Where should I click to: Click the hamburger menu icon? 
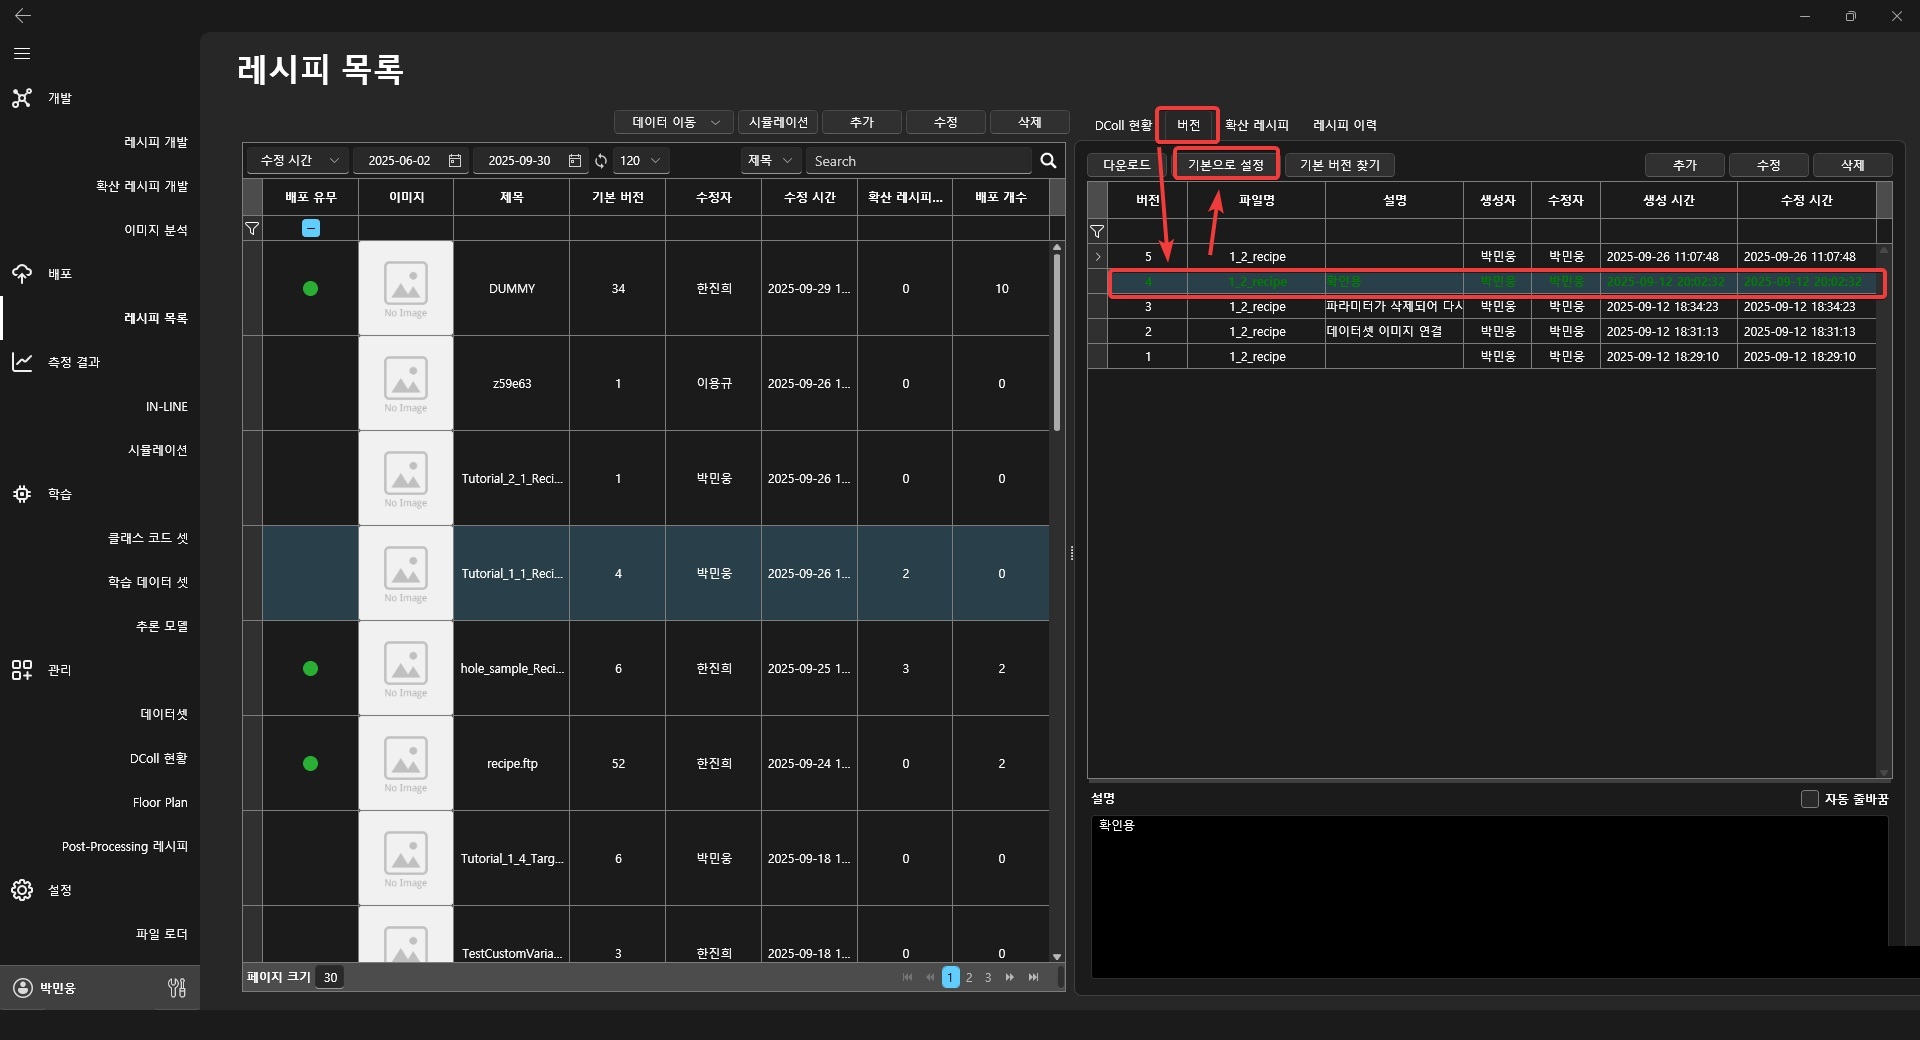22,54
